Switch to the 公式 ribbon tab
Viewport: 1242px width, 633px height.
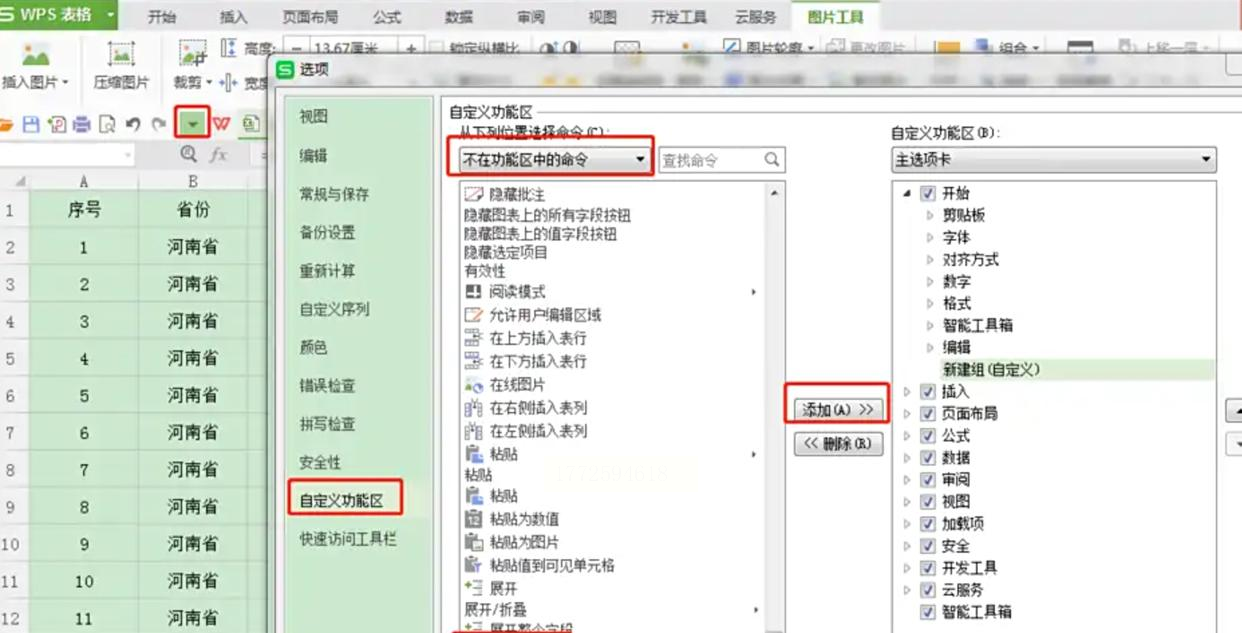point(387,16)
